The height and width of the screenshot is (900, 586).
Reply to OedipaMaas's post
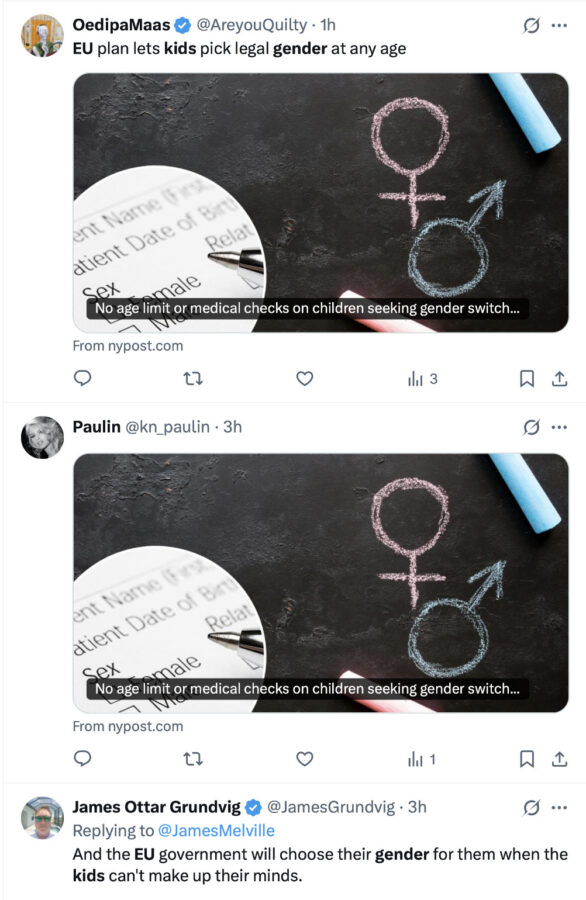[x=83, y=378]
